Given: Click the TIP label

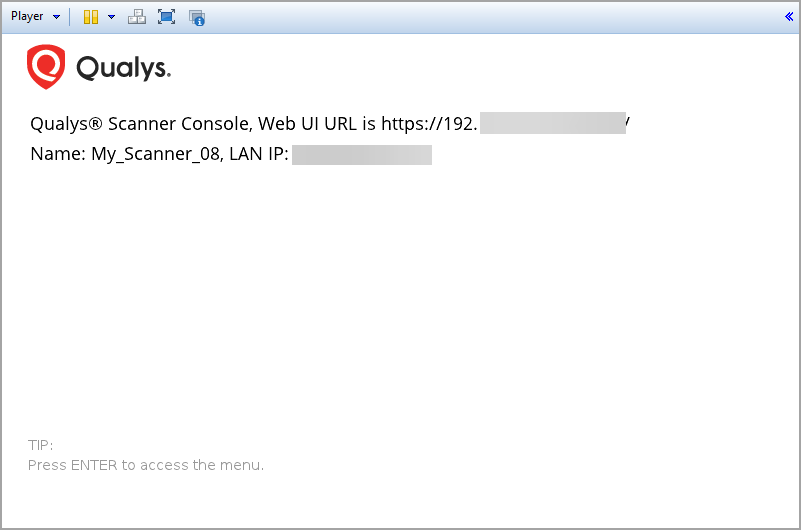Looking at the screenshot, I should click(40, 445).
